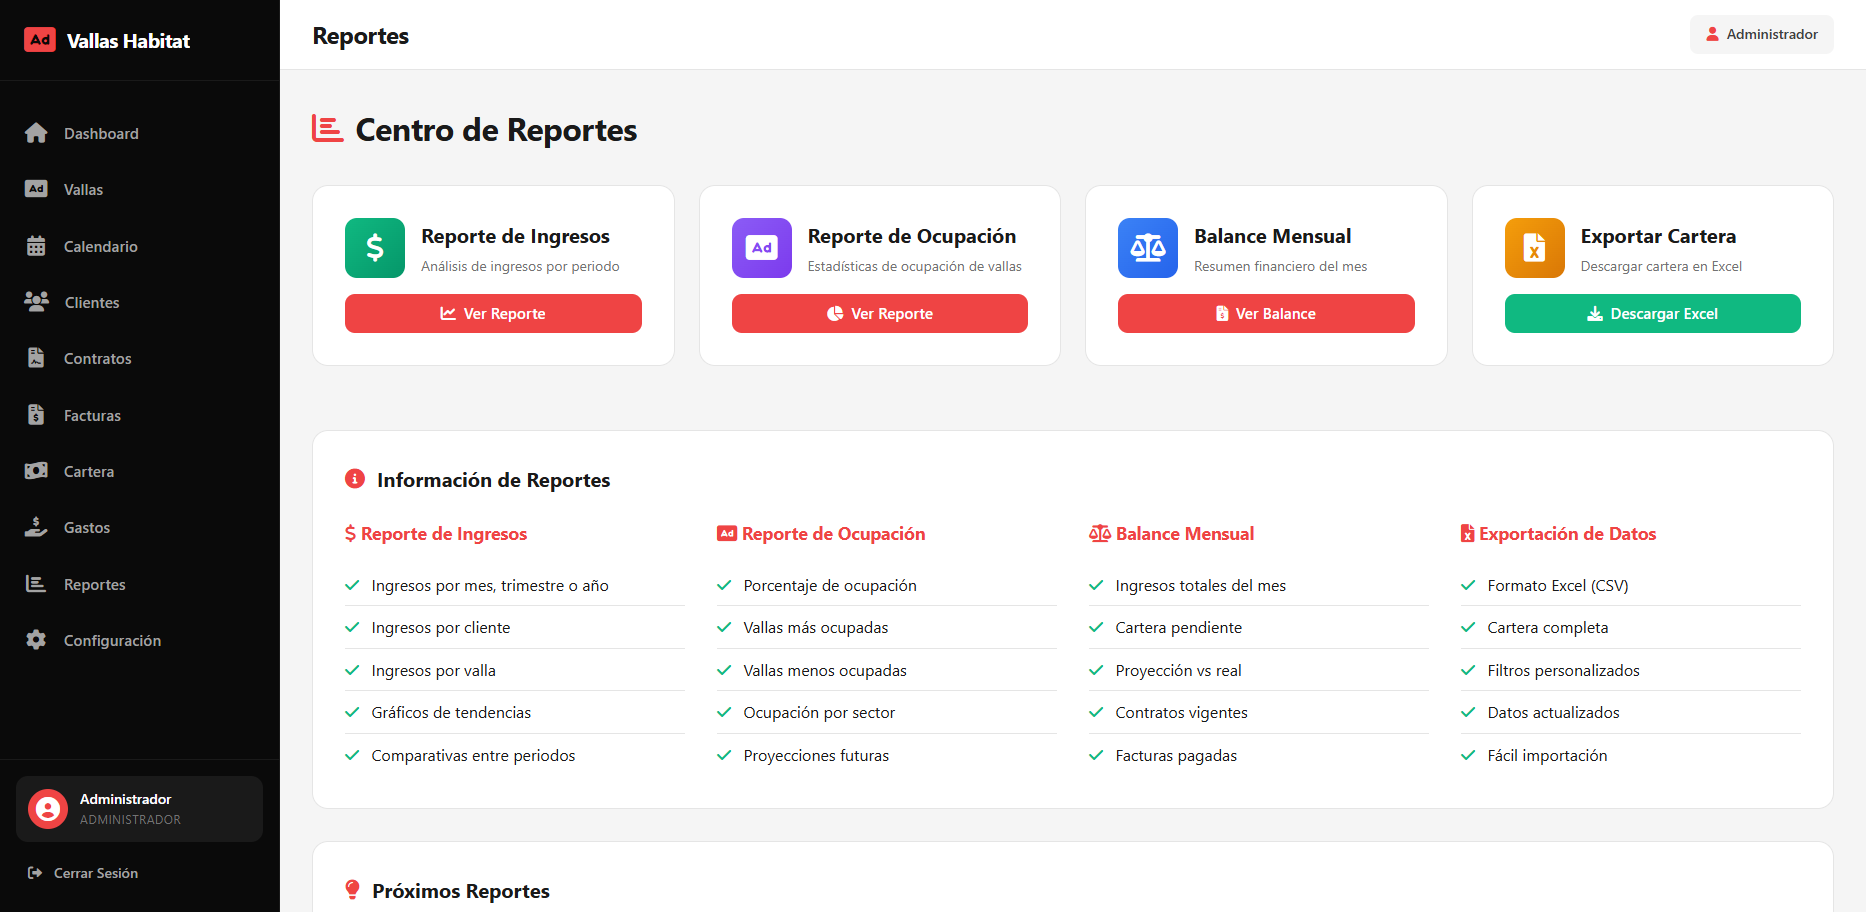The width and height of the screenshot is (1866, 912).
Task: Click the blue balance scale icon
Action: (1147, 248)
